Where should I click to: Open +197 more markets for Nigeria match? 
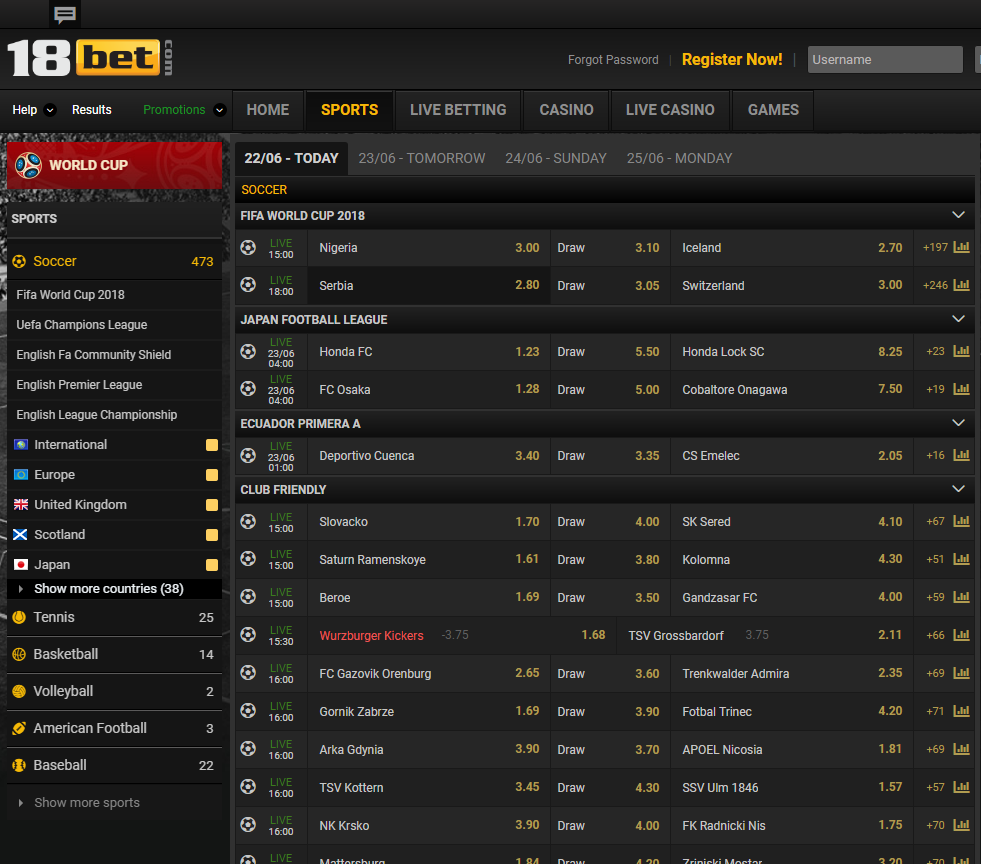935,248
